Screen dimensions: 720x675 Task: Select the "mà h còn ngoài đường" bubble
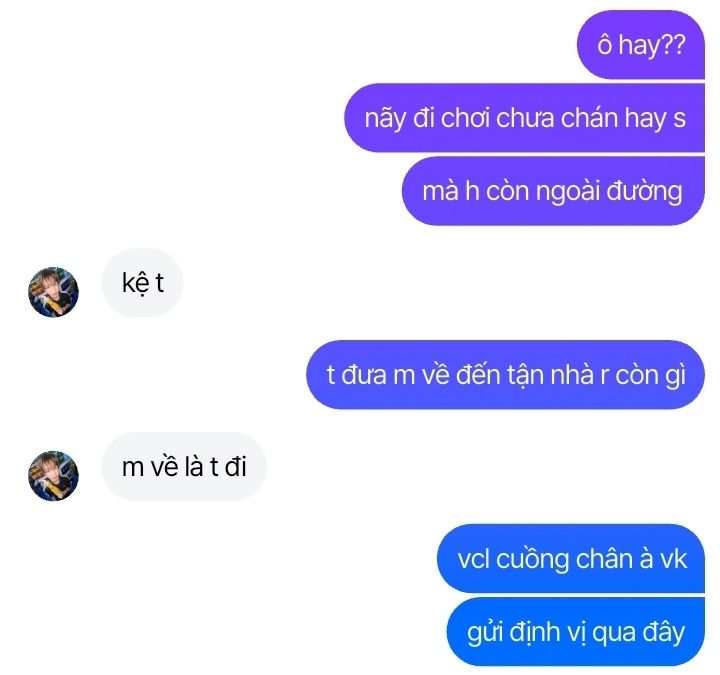[553, 191]
